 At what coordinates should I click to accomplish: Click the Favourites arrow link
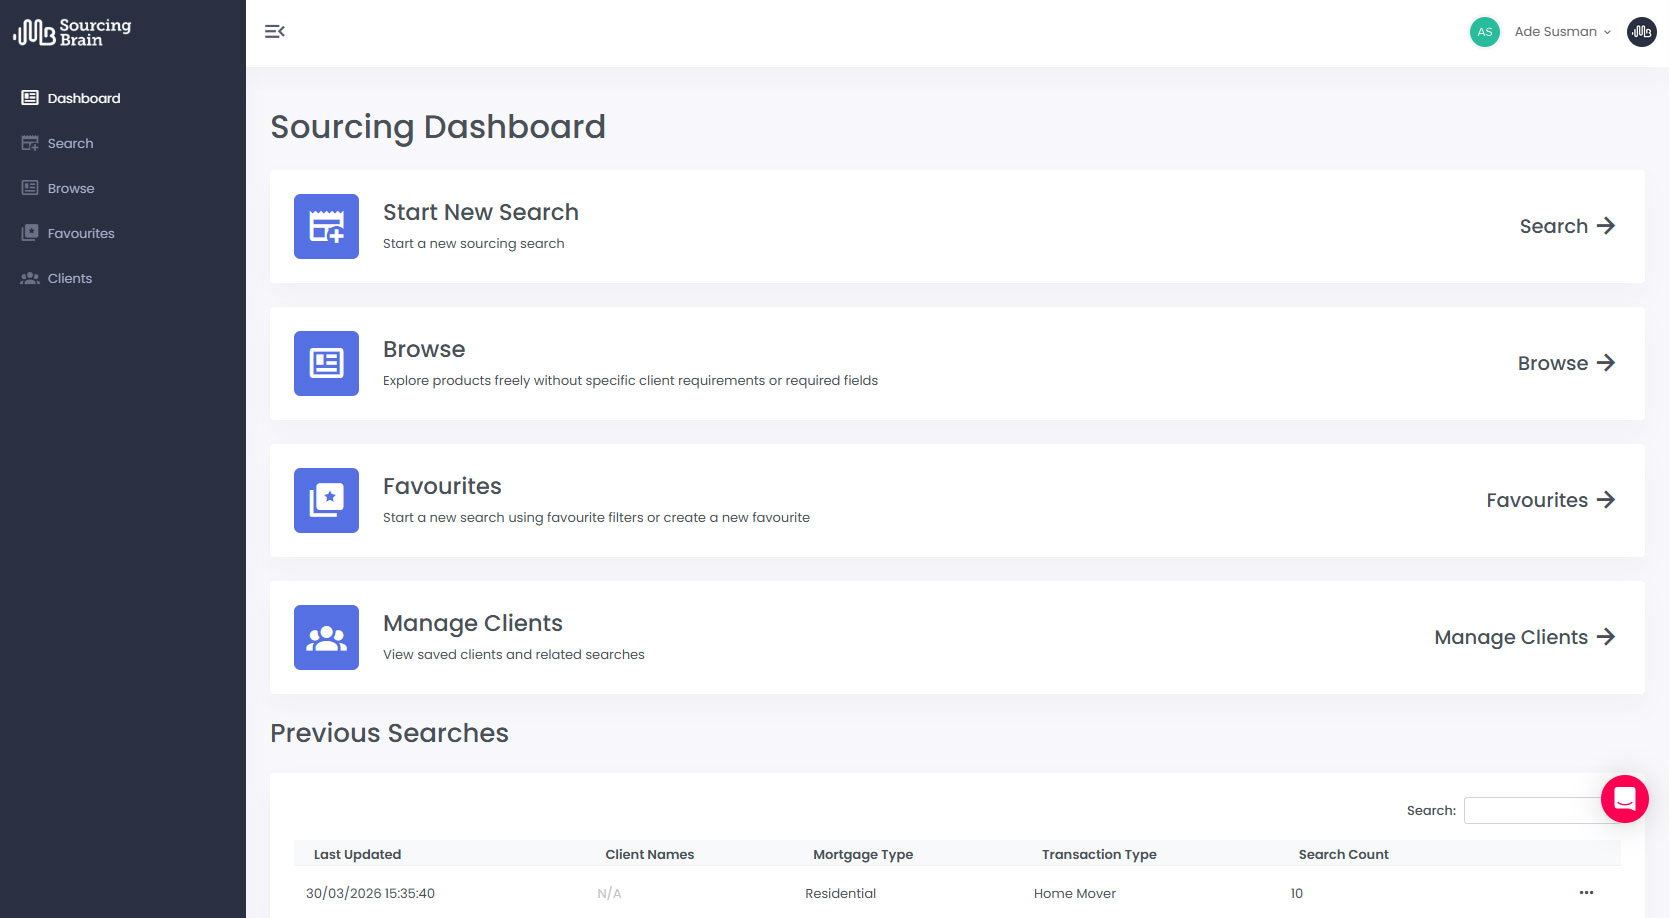pos(1551,500)
